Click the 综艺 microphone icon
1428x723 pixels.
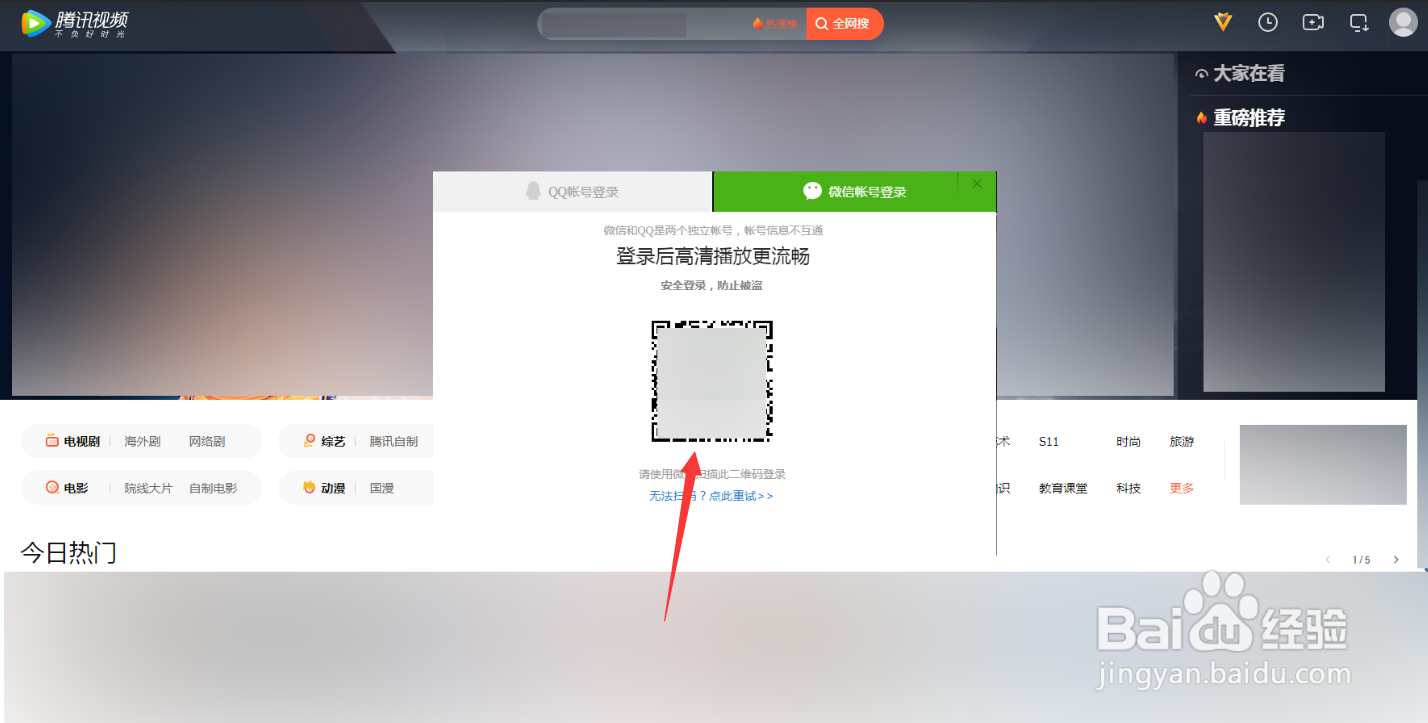(x=310, y=441)
